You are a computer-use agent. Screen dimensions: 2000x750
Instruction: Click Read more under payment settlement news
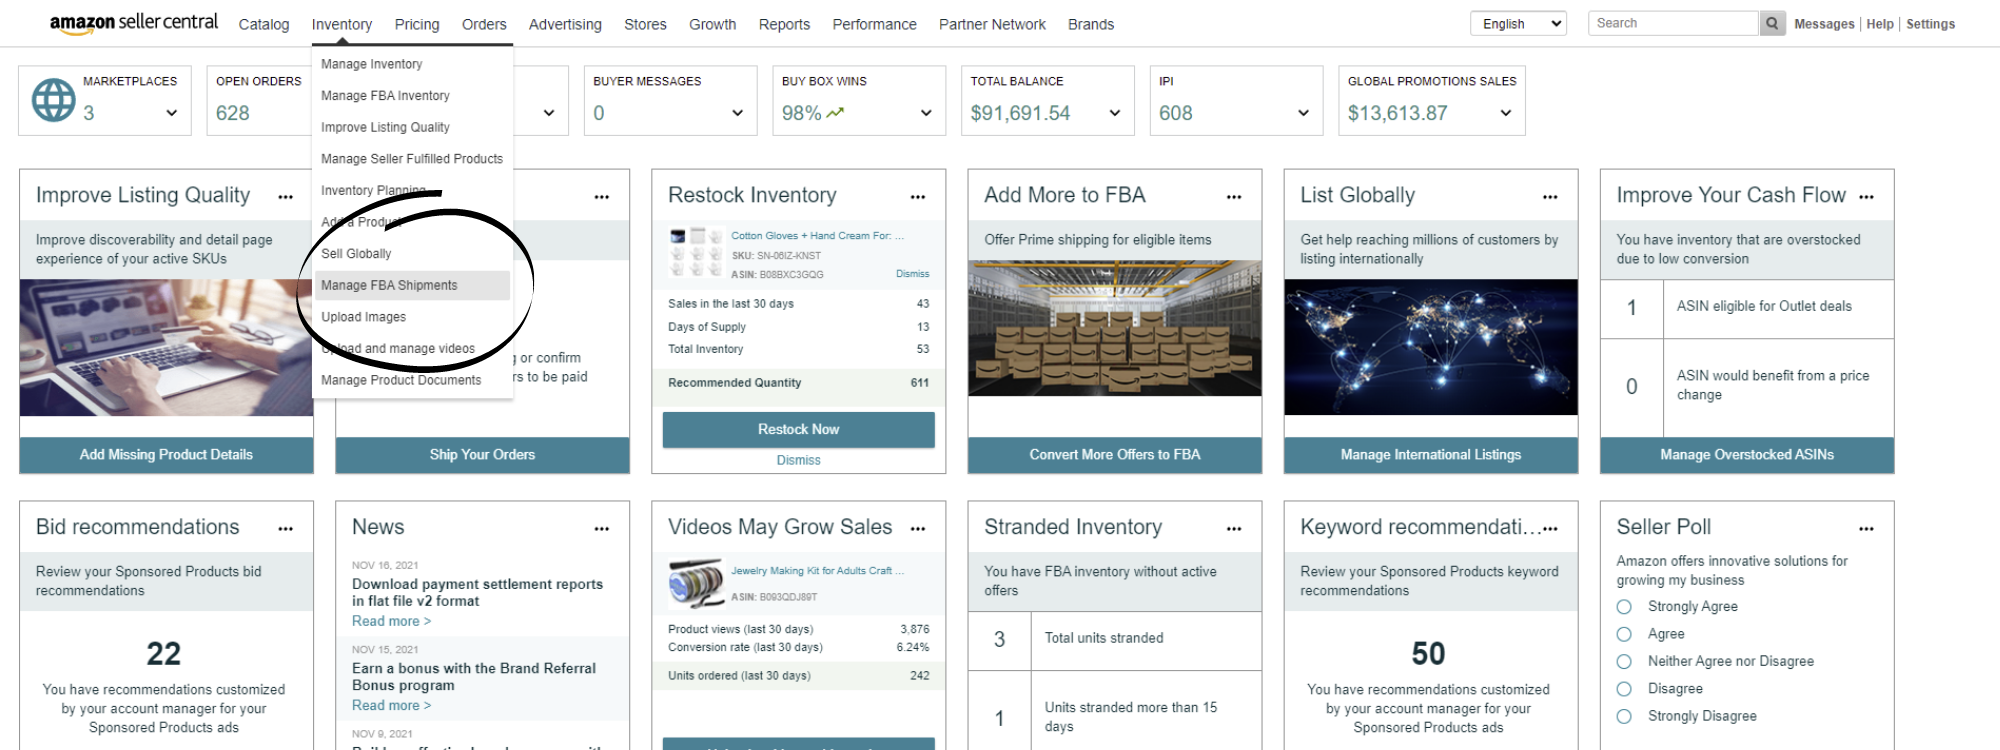391,621
